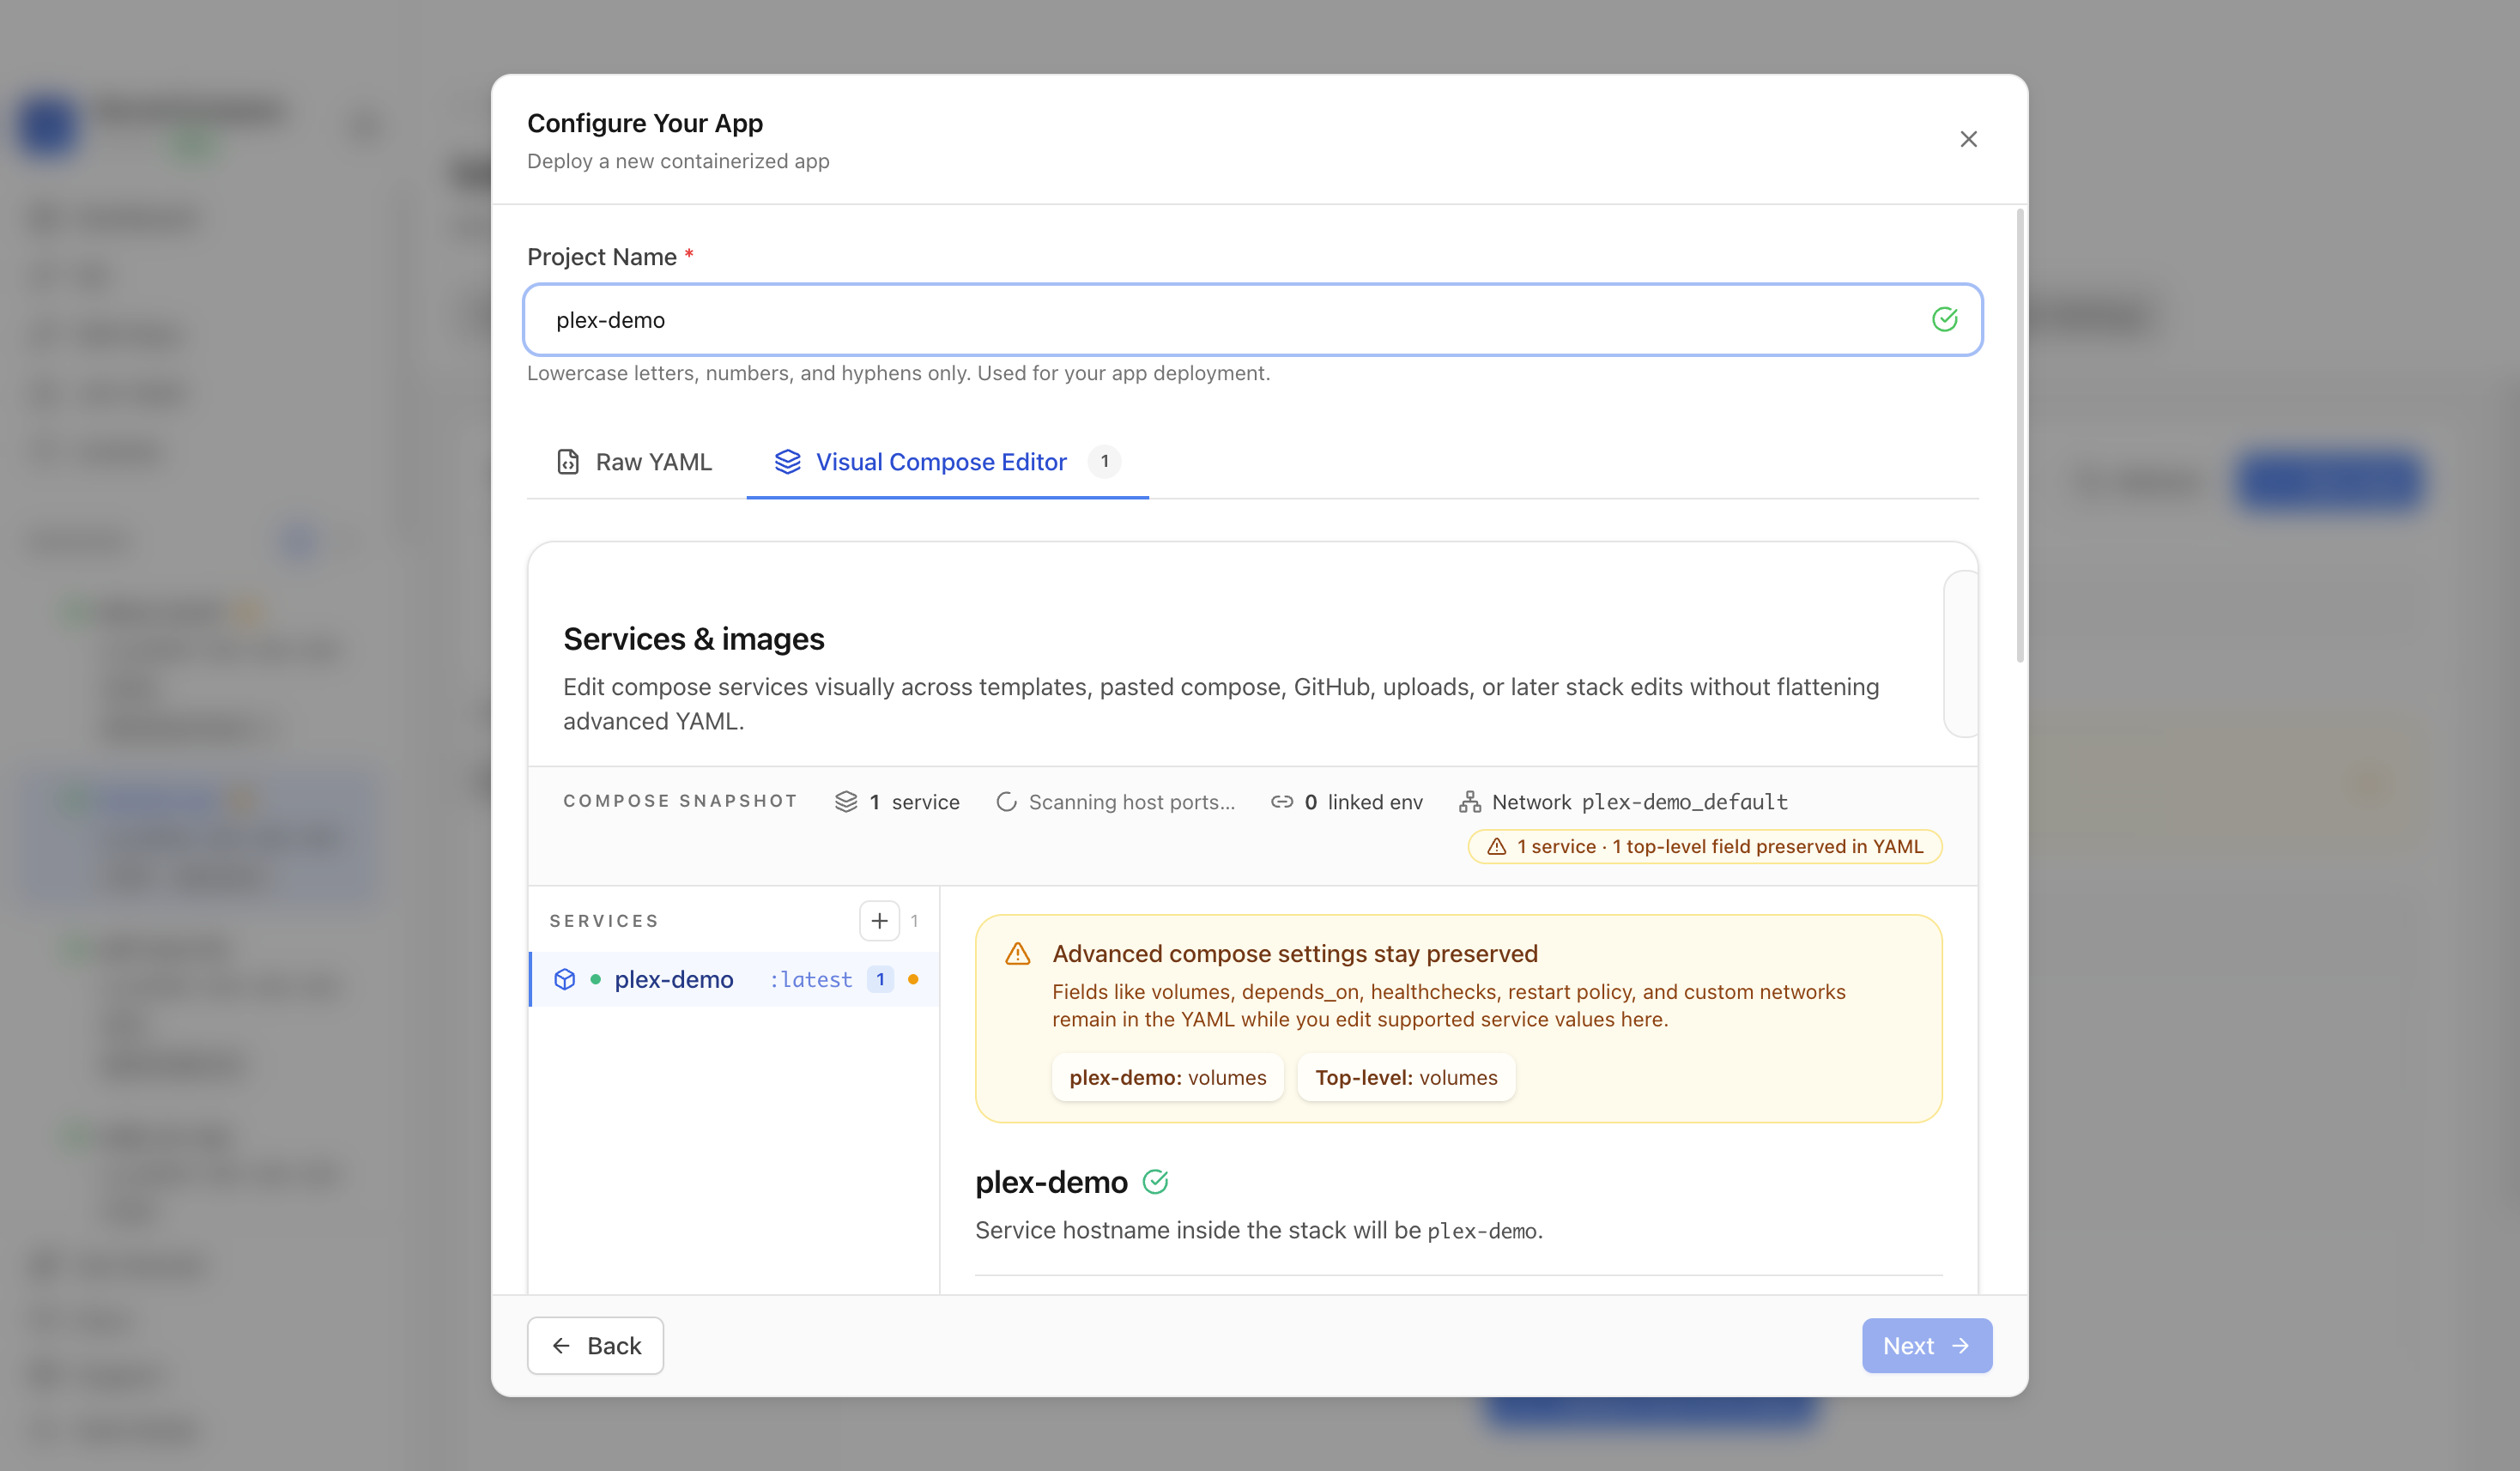
Task: Click the green check next to plex-demo heading
Action: (x=1155, y=1182)
